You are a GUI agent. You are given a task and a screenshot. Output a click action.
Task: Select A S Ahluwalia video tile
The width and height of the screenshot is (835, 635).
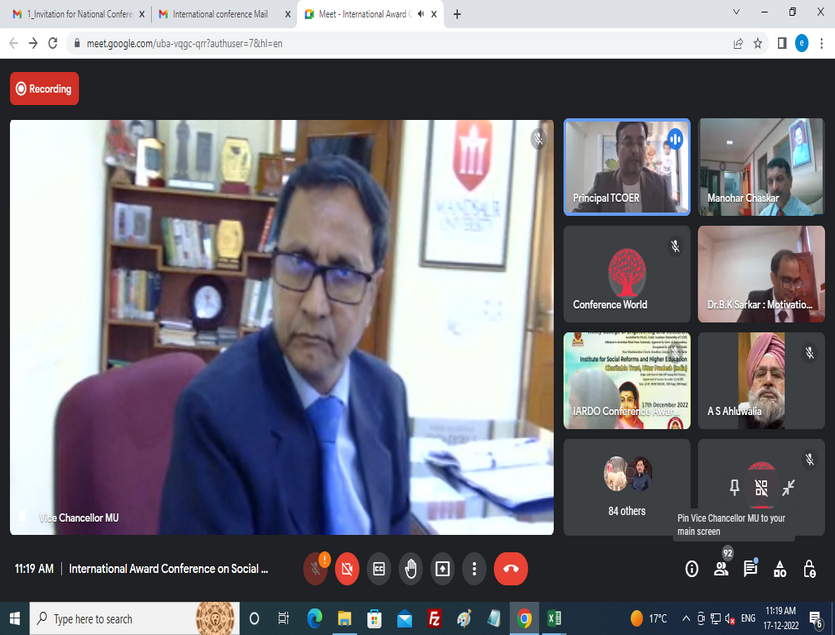(x=761, y=380)
